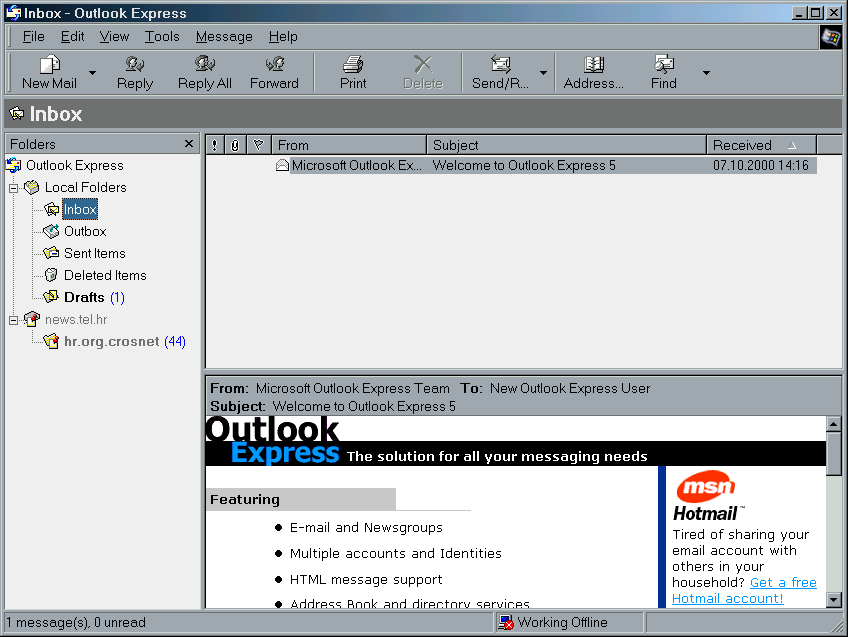Click the Working Offline status text

(x=562, y=622)
